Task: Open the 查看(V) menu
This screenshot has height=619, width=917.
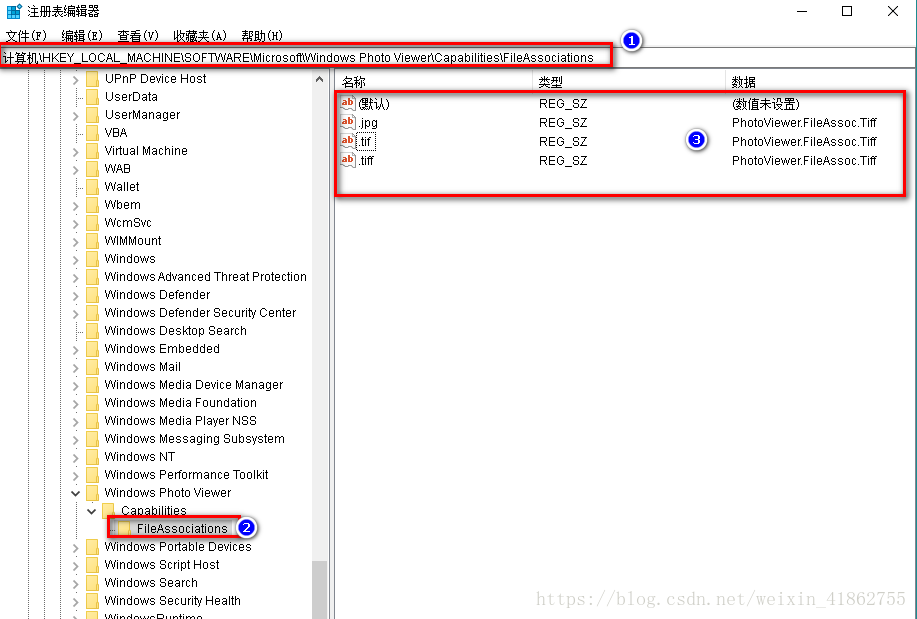Action: 138,36
